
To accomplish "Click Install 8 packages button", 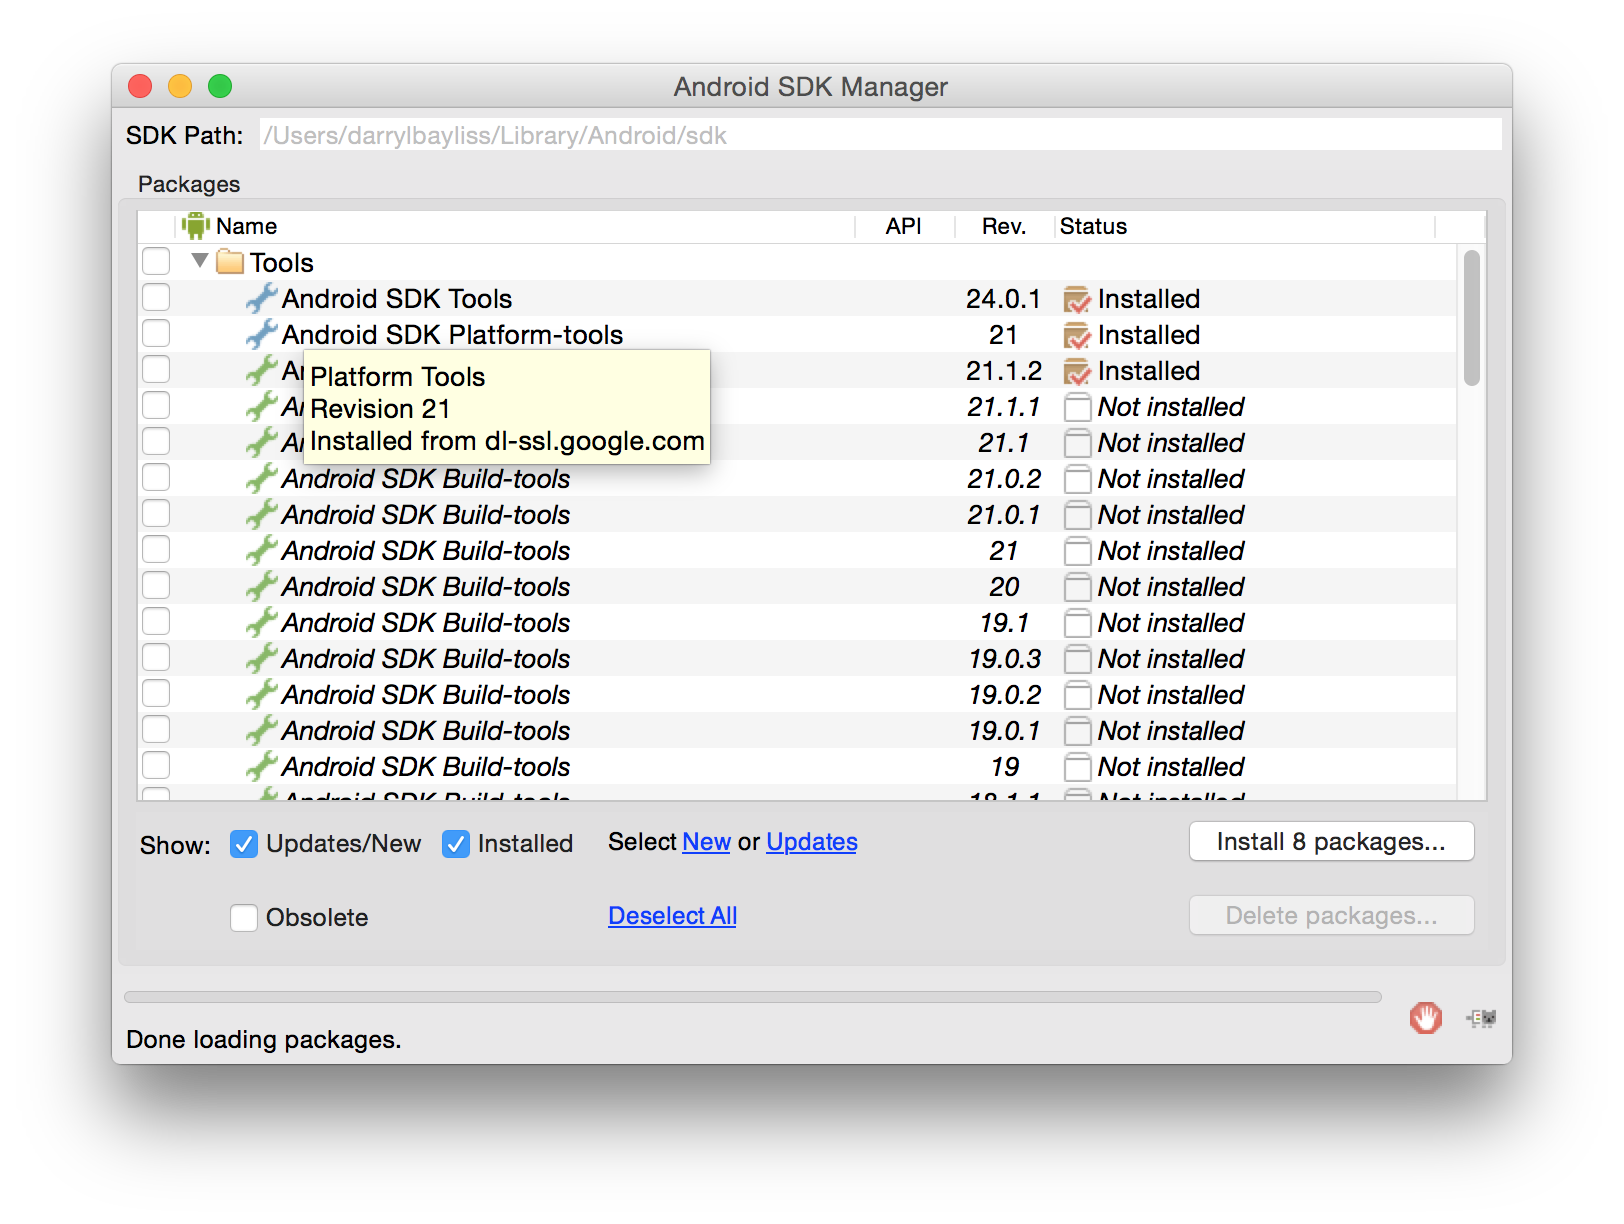I will 1331,842.
